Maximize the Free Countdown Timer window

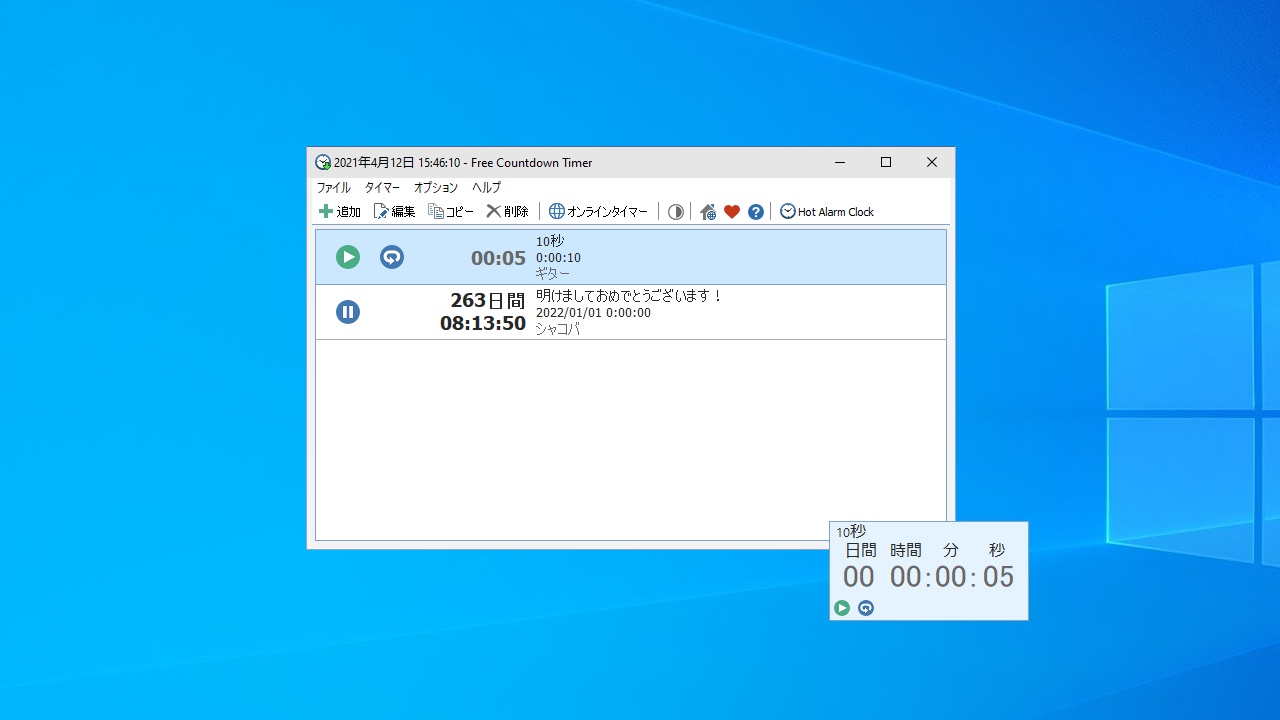(886, 162)
